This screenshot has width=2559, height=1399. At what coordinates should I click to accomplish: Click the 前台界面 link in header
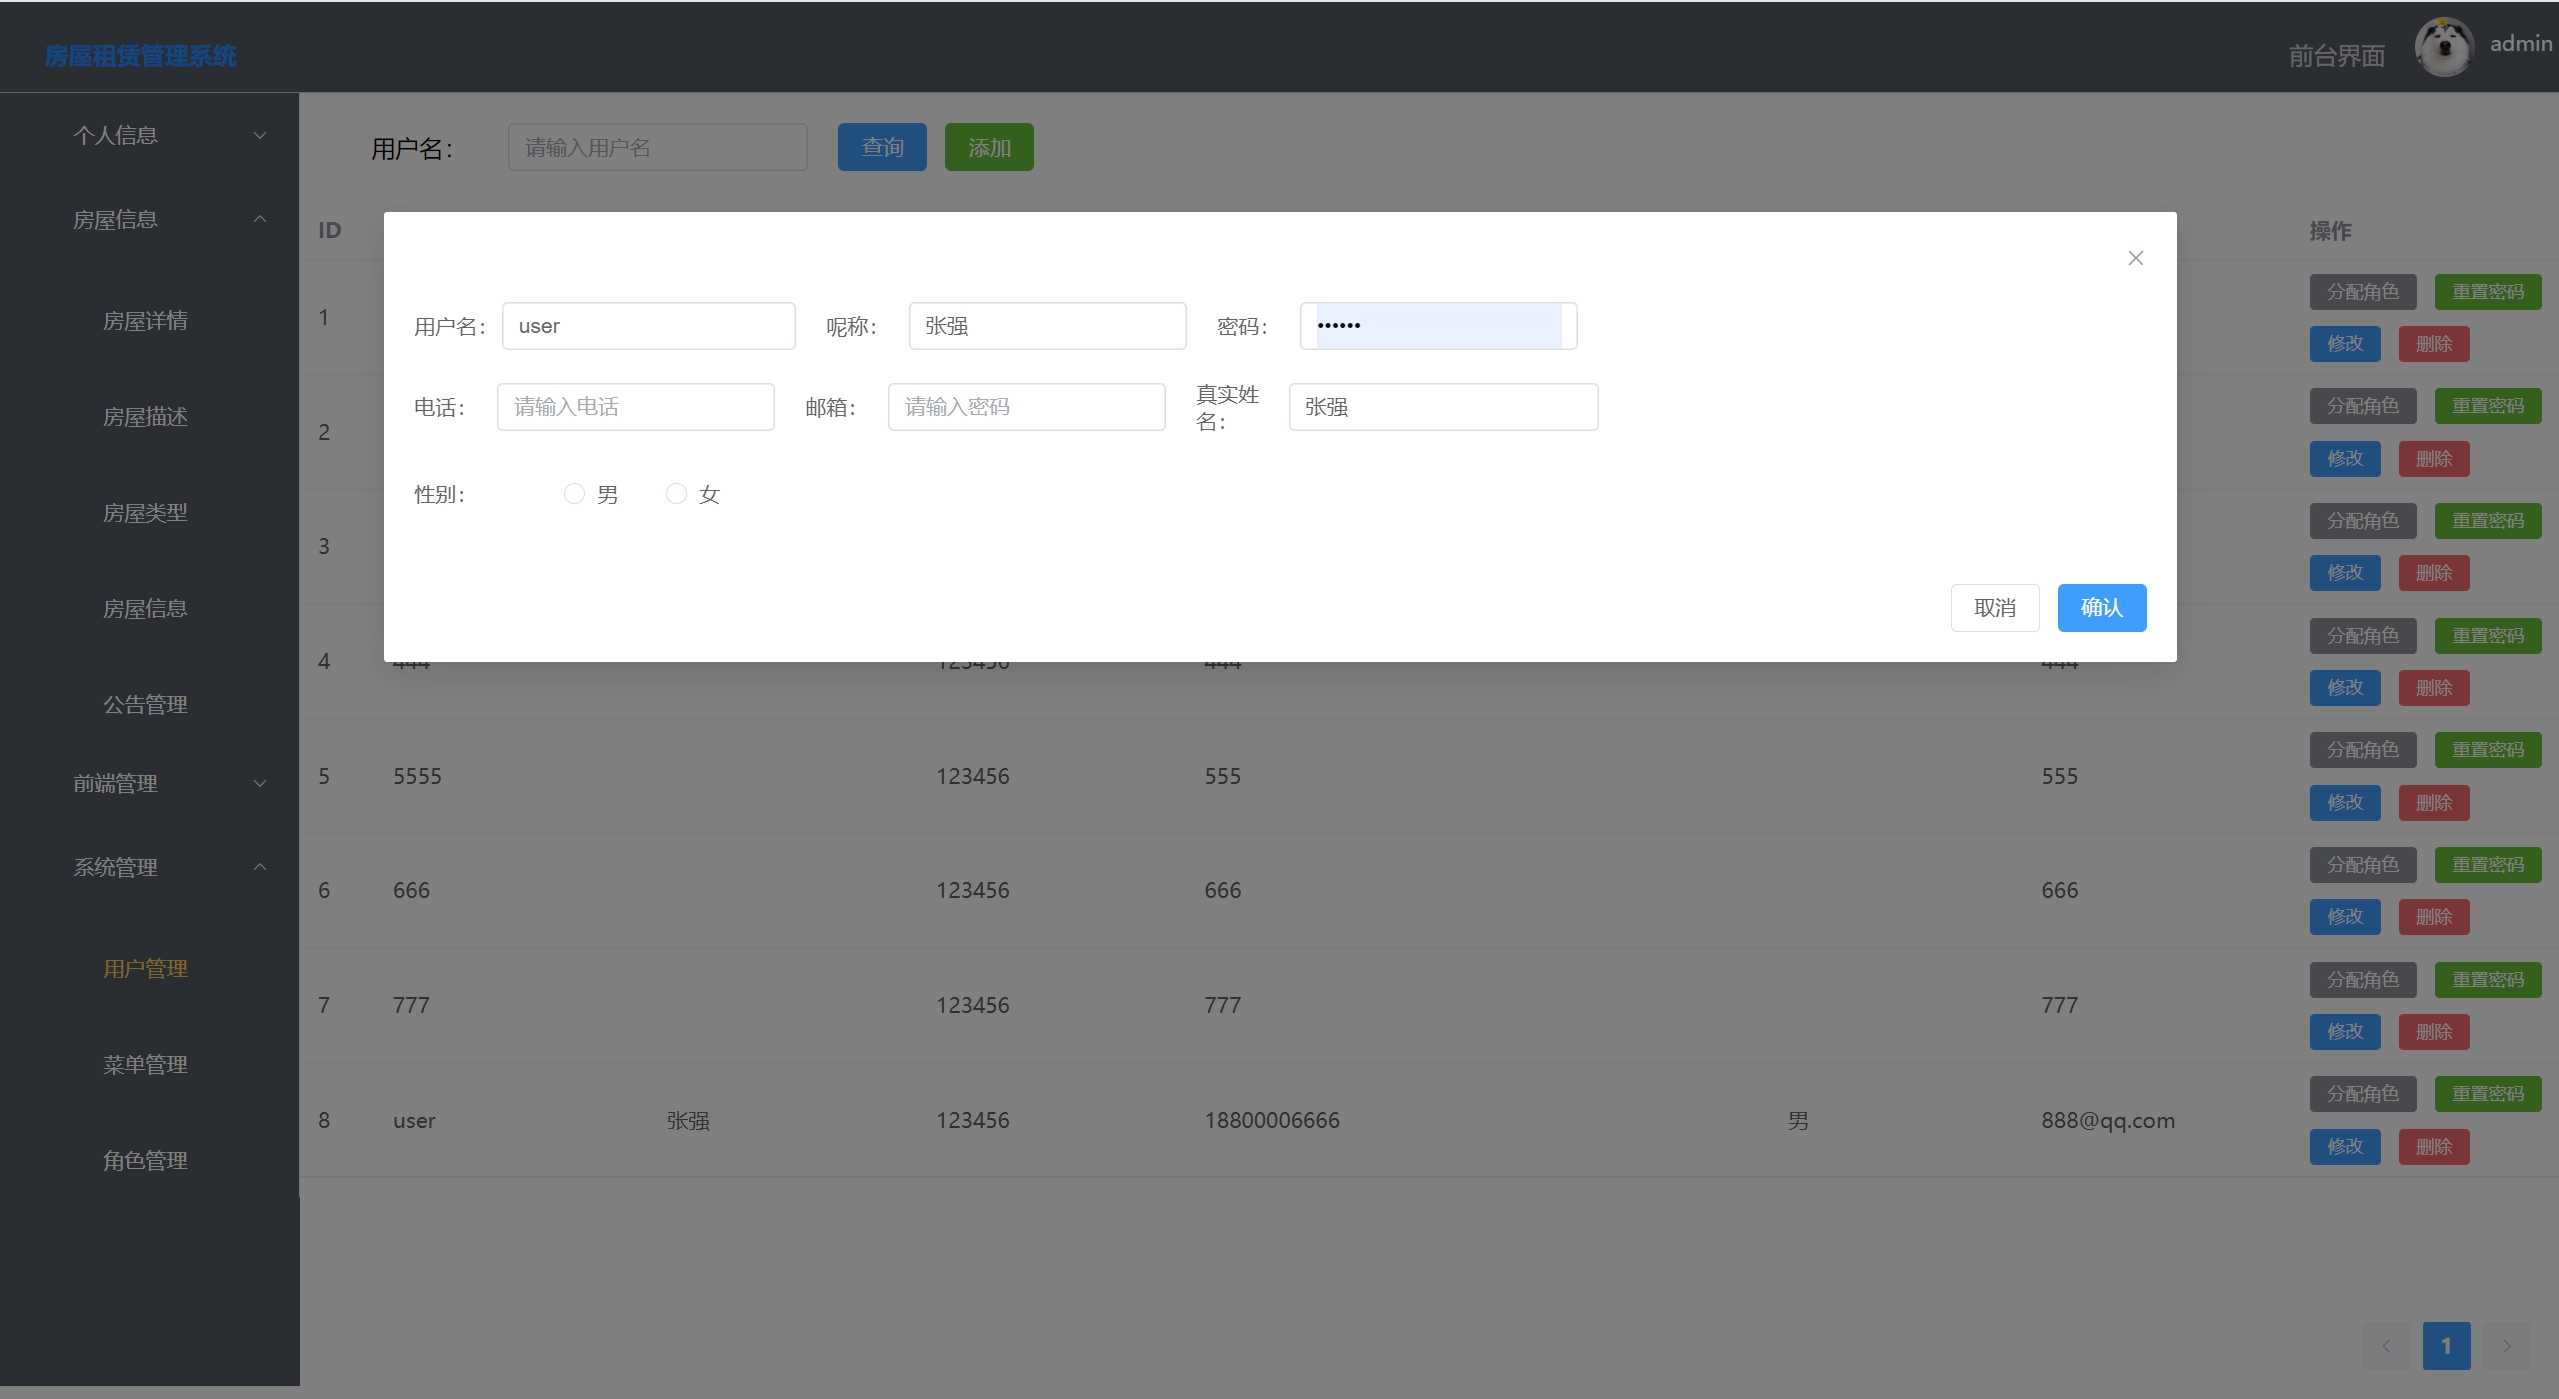click(2336, 56)
